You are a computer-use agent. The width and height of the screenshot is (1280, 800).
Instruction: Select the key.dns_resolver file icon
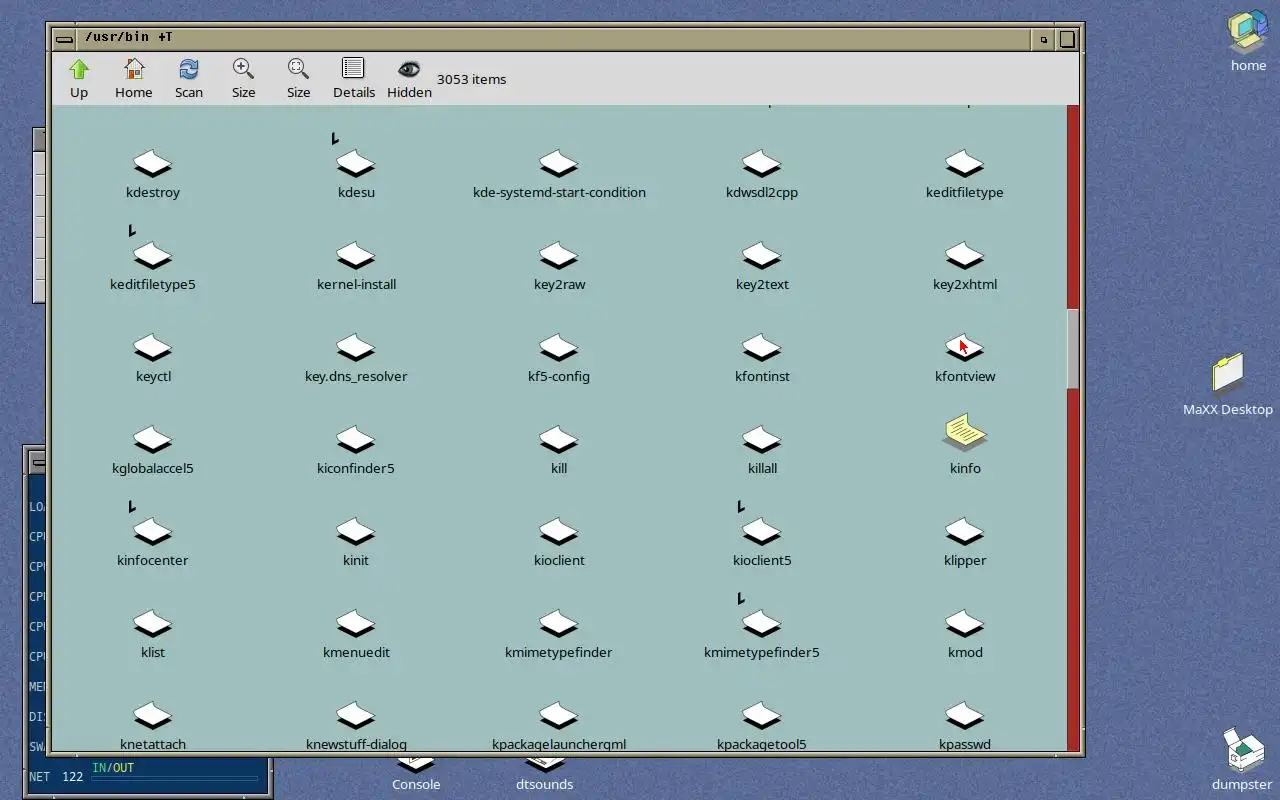(x=356, y=348)
